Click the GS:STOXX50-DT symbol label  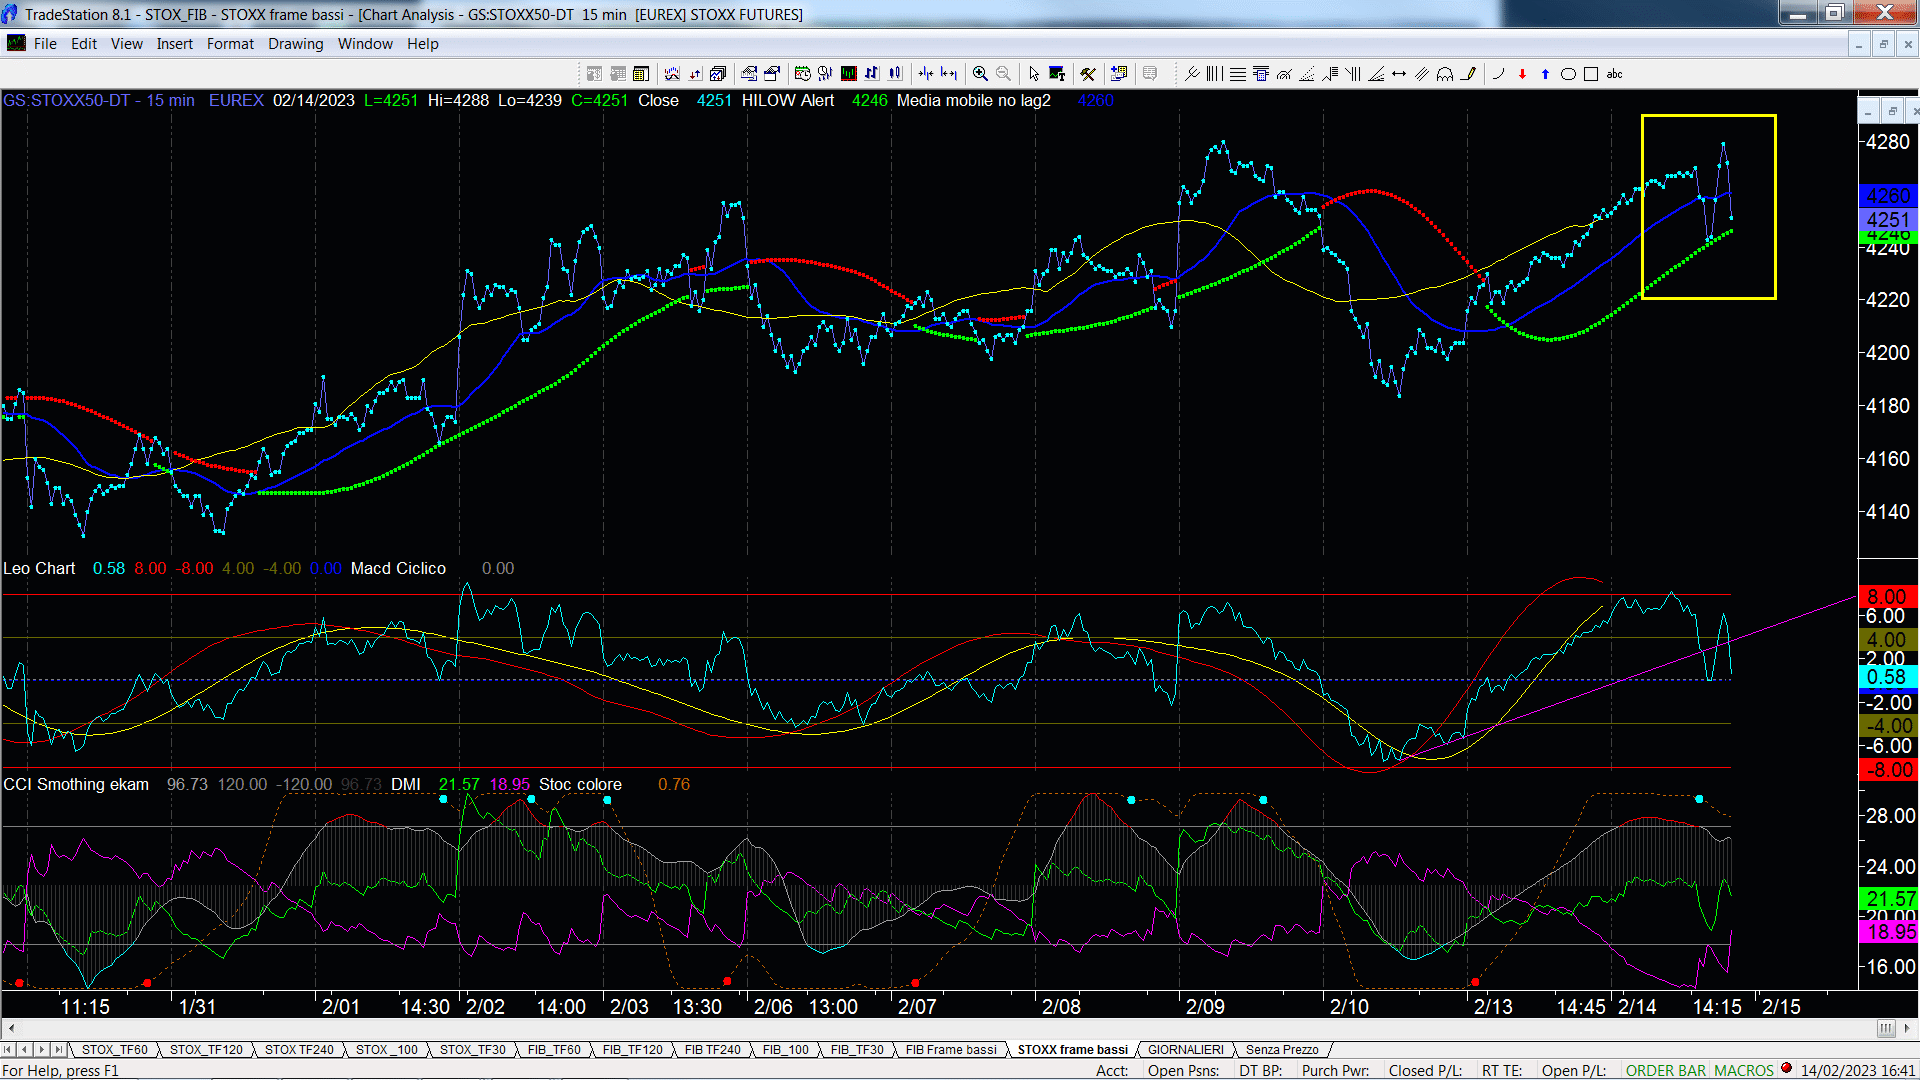pos(66,100)
